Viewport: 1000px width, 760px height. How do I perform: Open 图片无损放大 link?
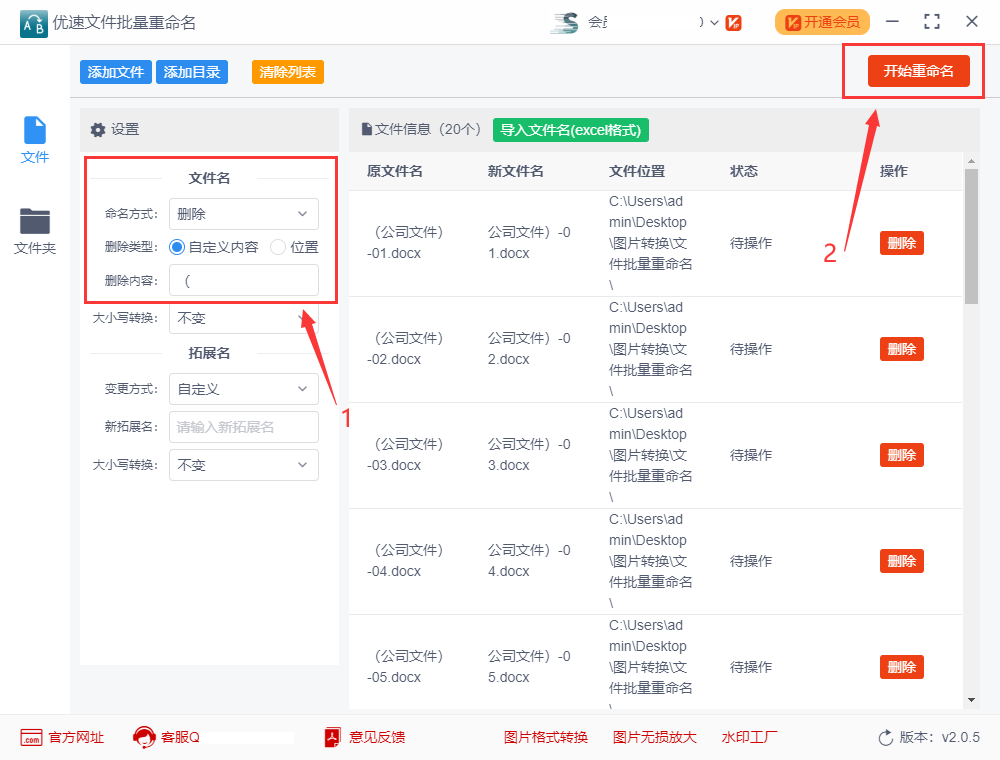click(x=654, y=738)
